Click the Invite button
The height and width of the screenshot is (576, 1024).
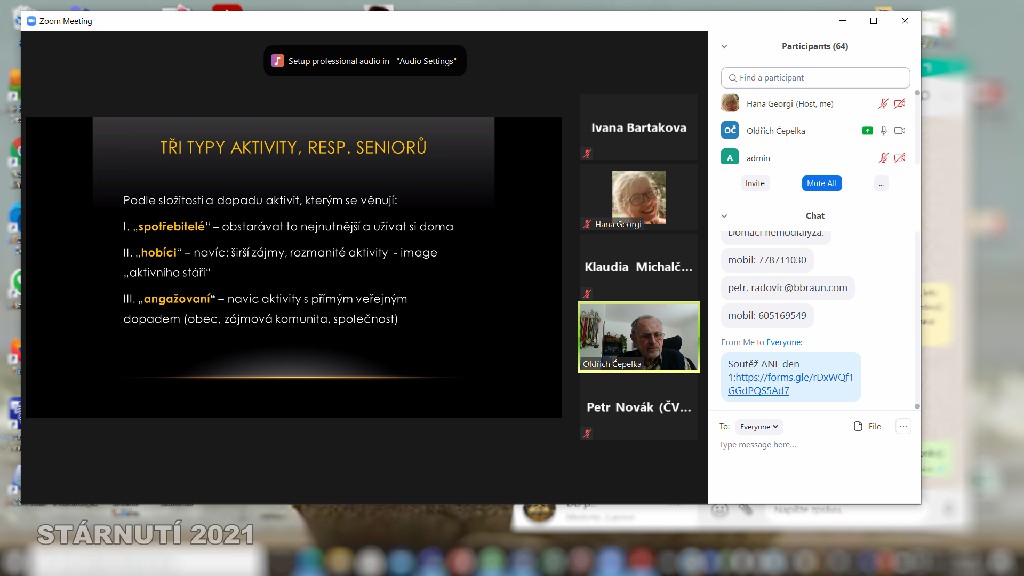point(755,183)
